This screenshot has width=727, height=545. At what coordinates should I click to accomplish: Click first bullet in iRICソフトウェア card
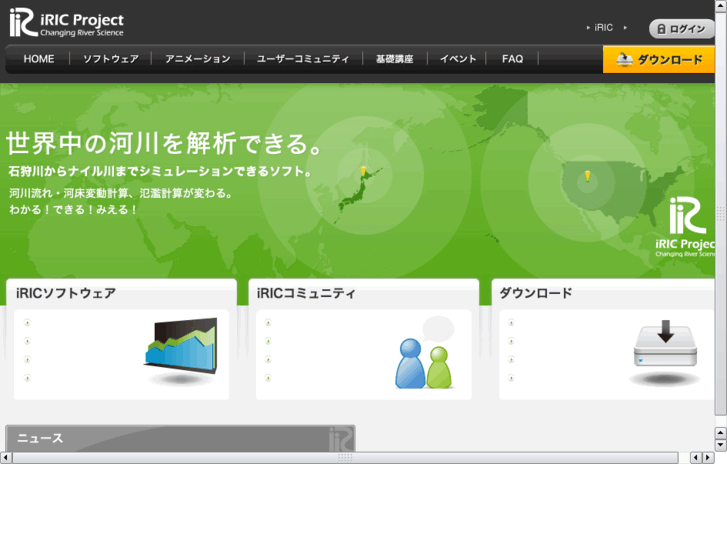click(x=27, y=322)
